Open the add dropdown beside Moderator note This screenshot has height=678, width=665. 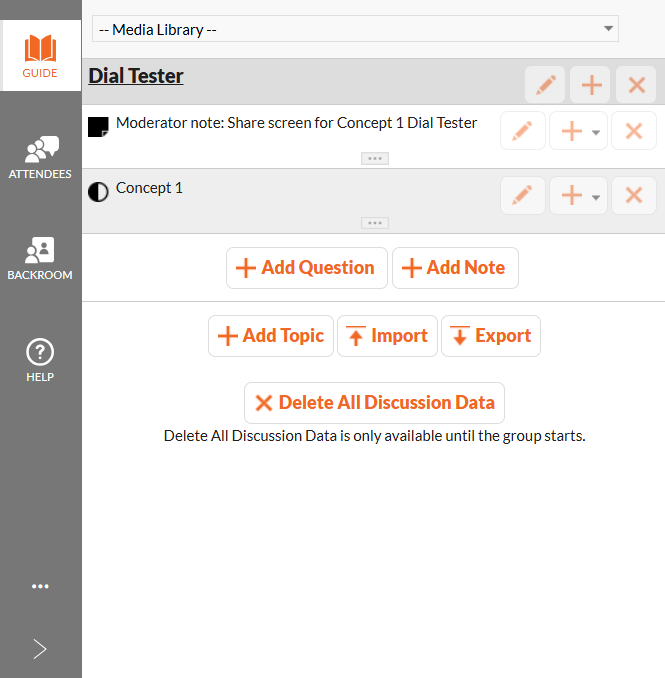tap(579, 131)
